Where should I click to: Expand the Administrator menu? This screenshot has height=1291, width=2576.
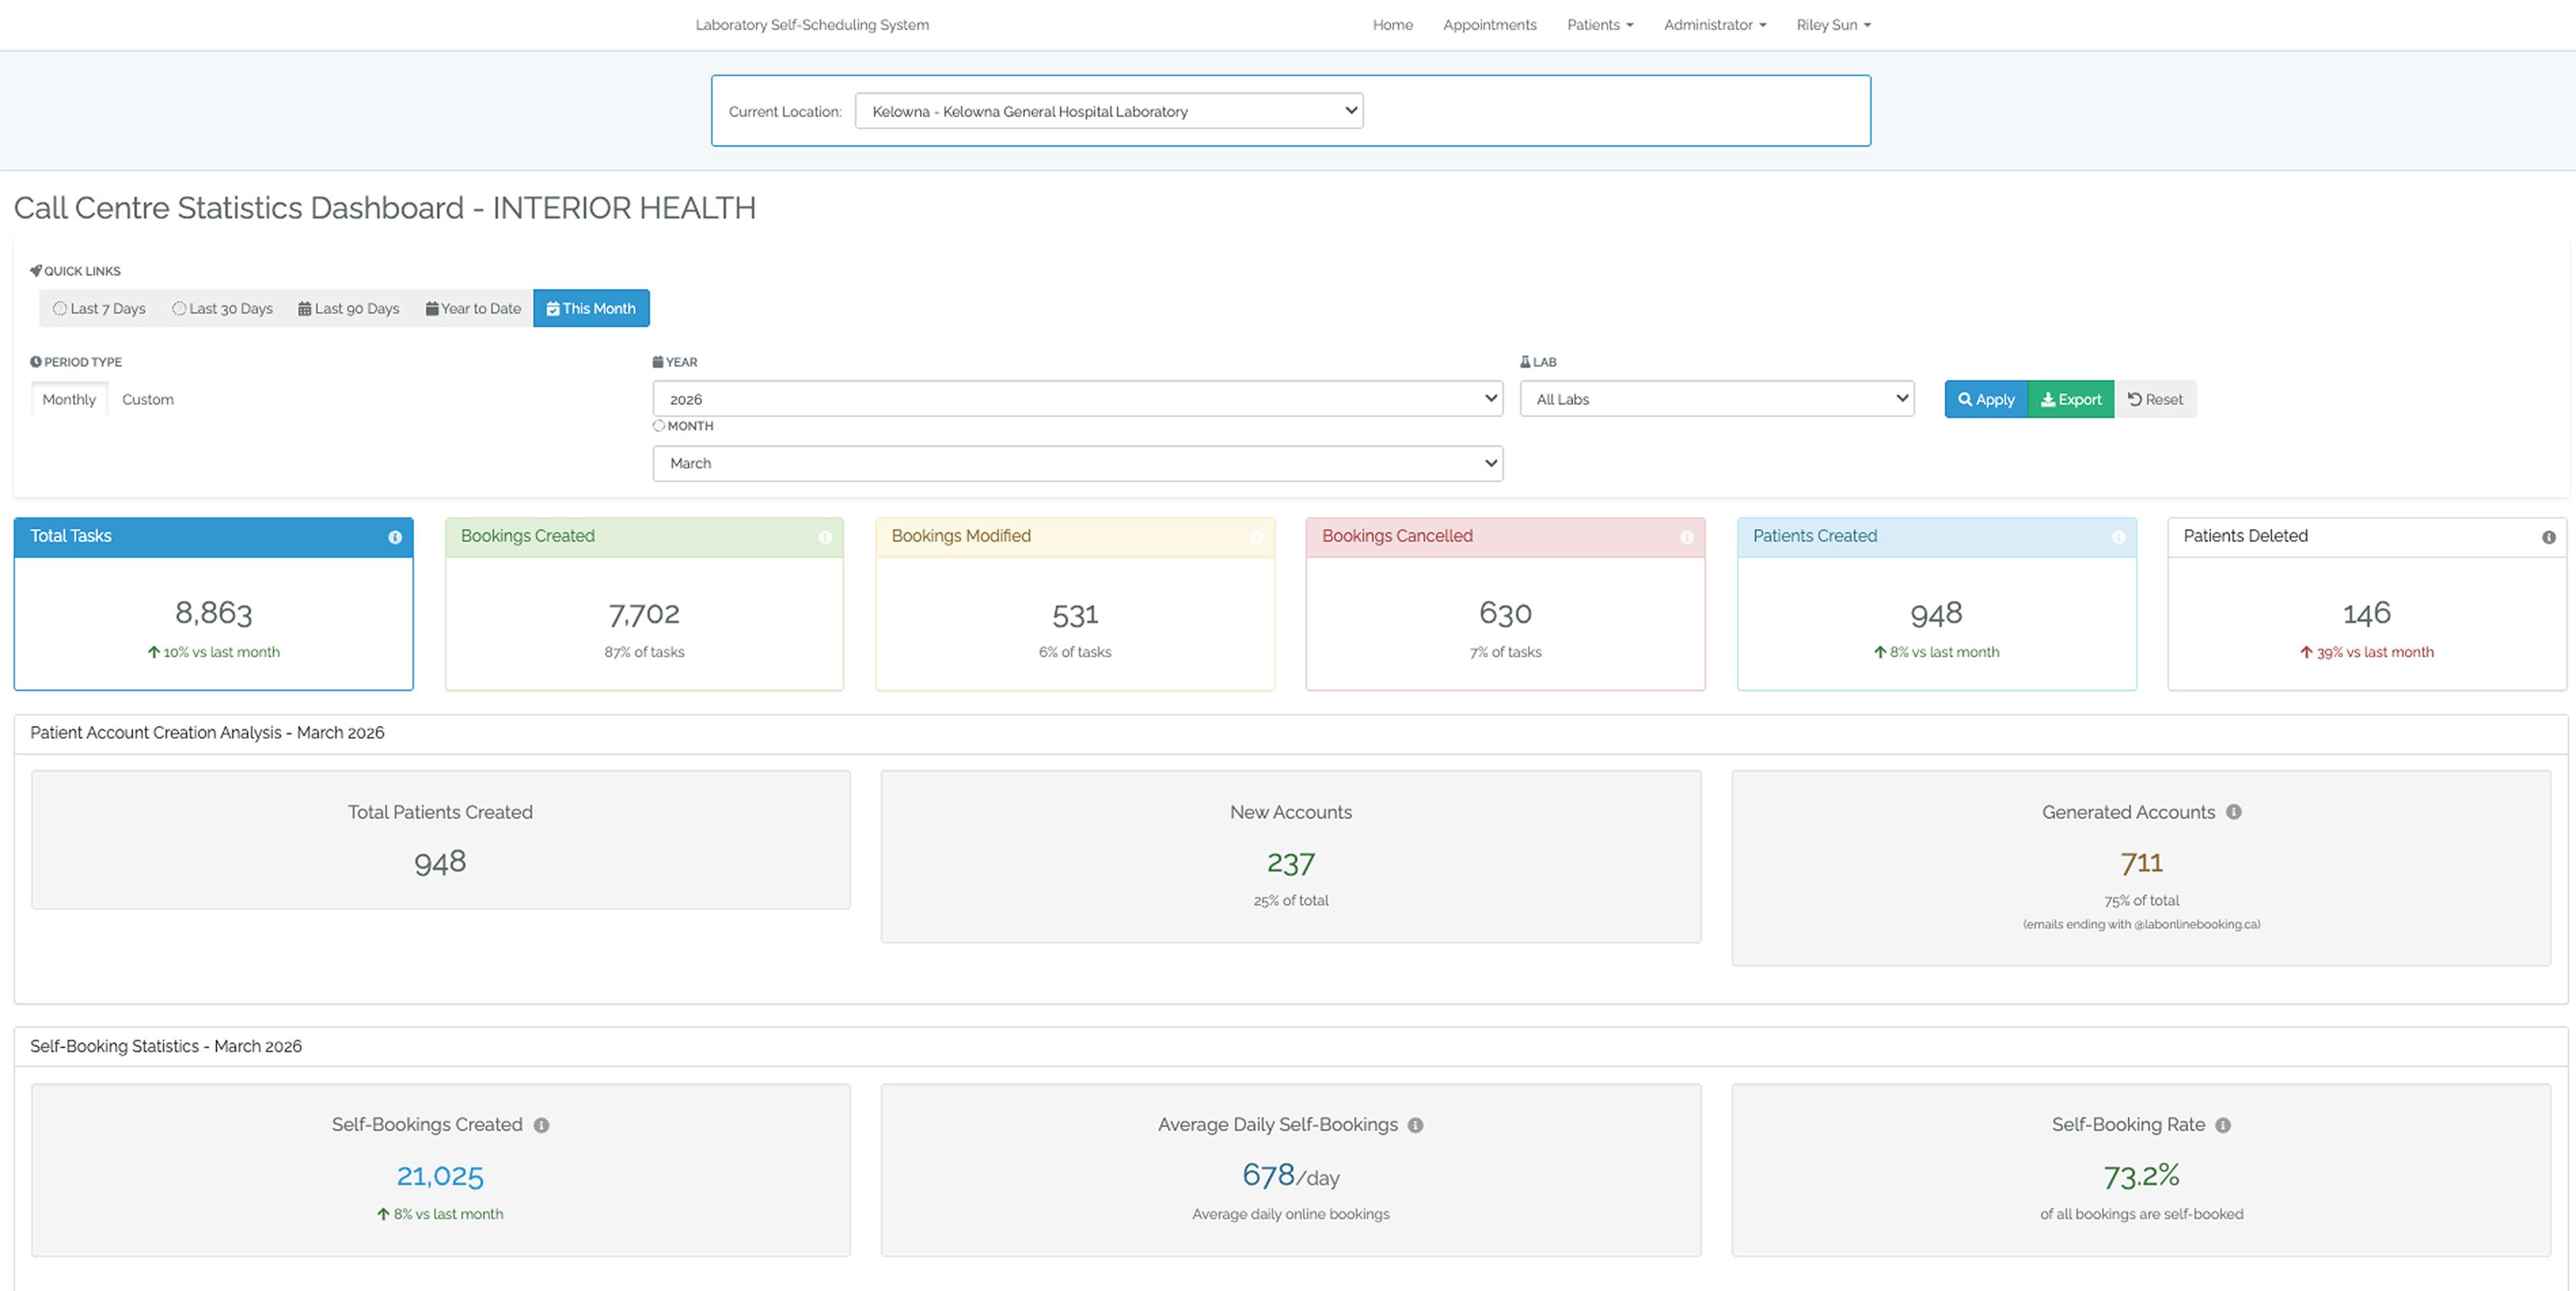tap(1715, 25)
